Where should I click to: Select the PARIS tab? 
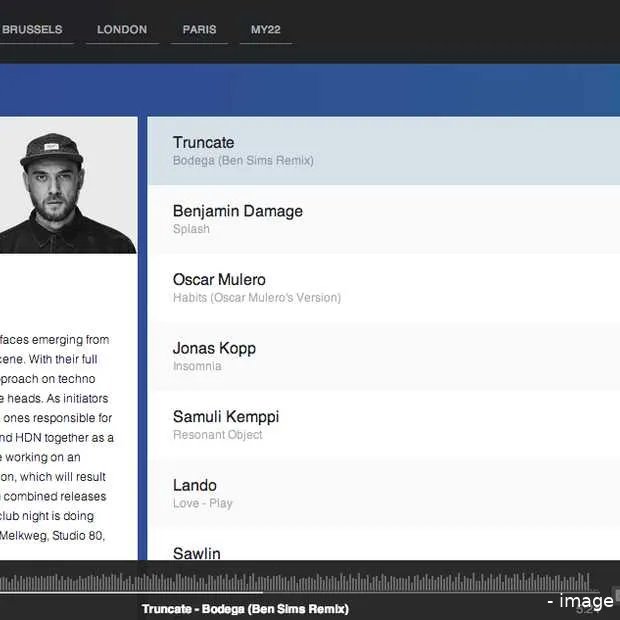click(x=199, y=30)
